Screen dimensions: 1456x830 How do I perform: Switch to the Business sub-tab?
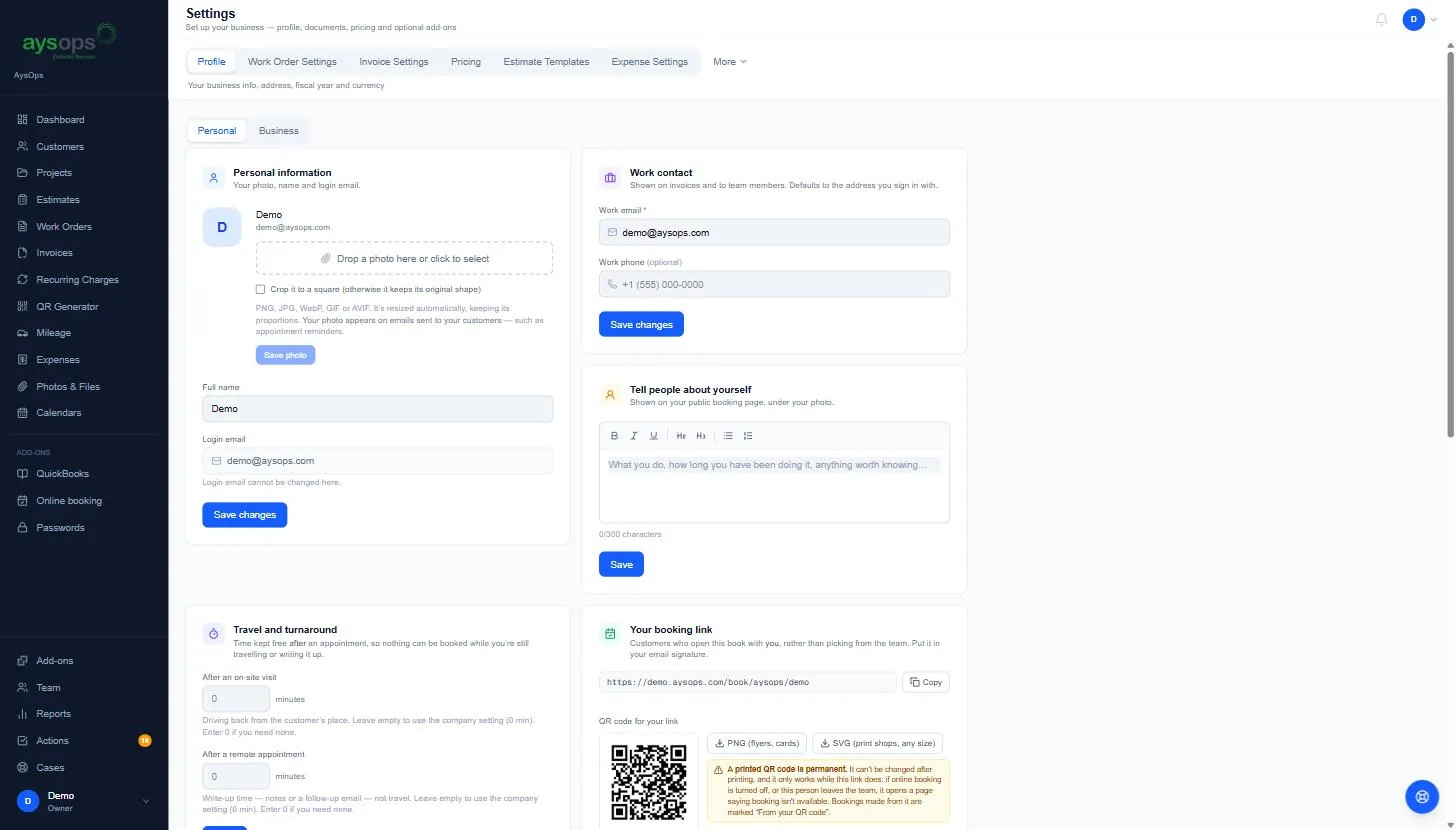tap(279, 131)
